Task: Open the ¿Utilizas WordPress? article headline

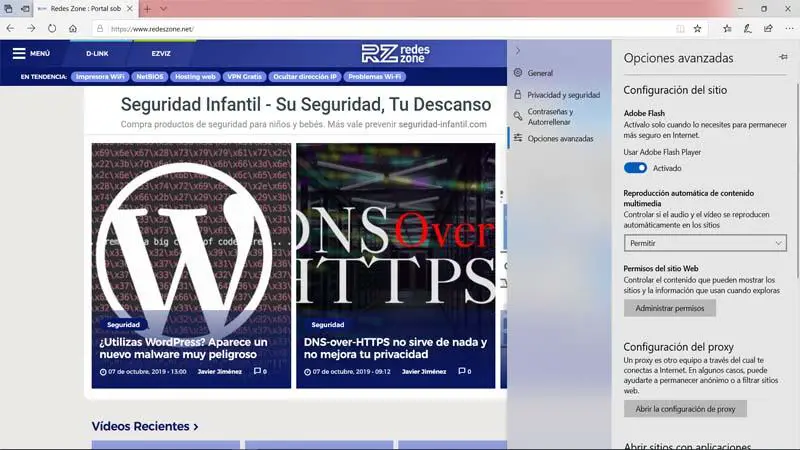Action: (184, 348)
